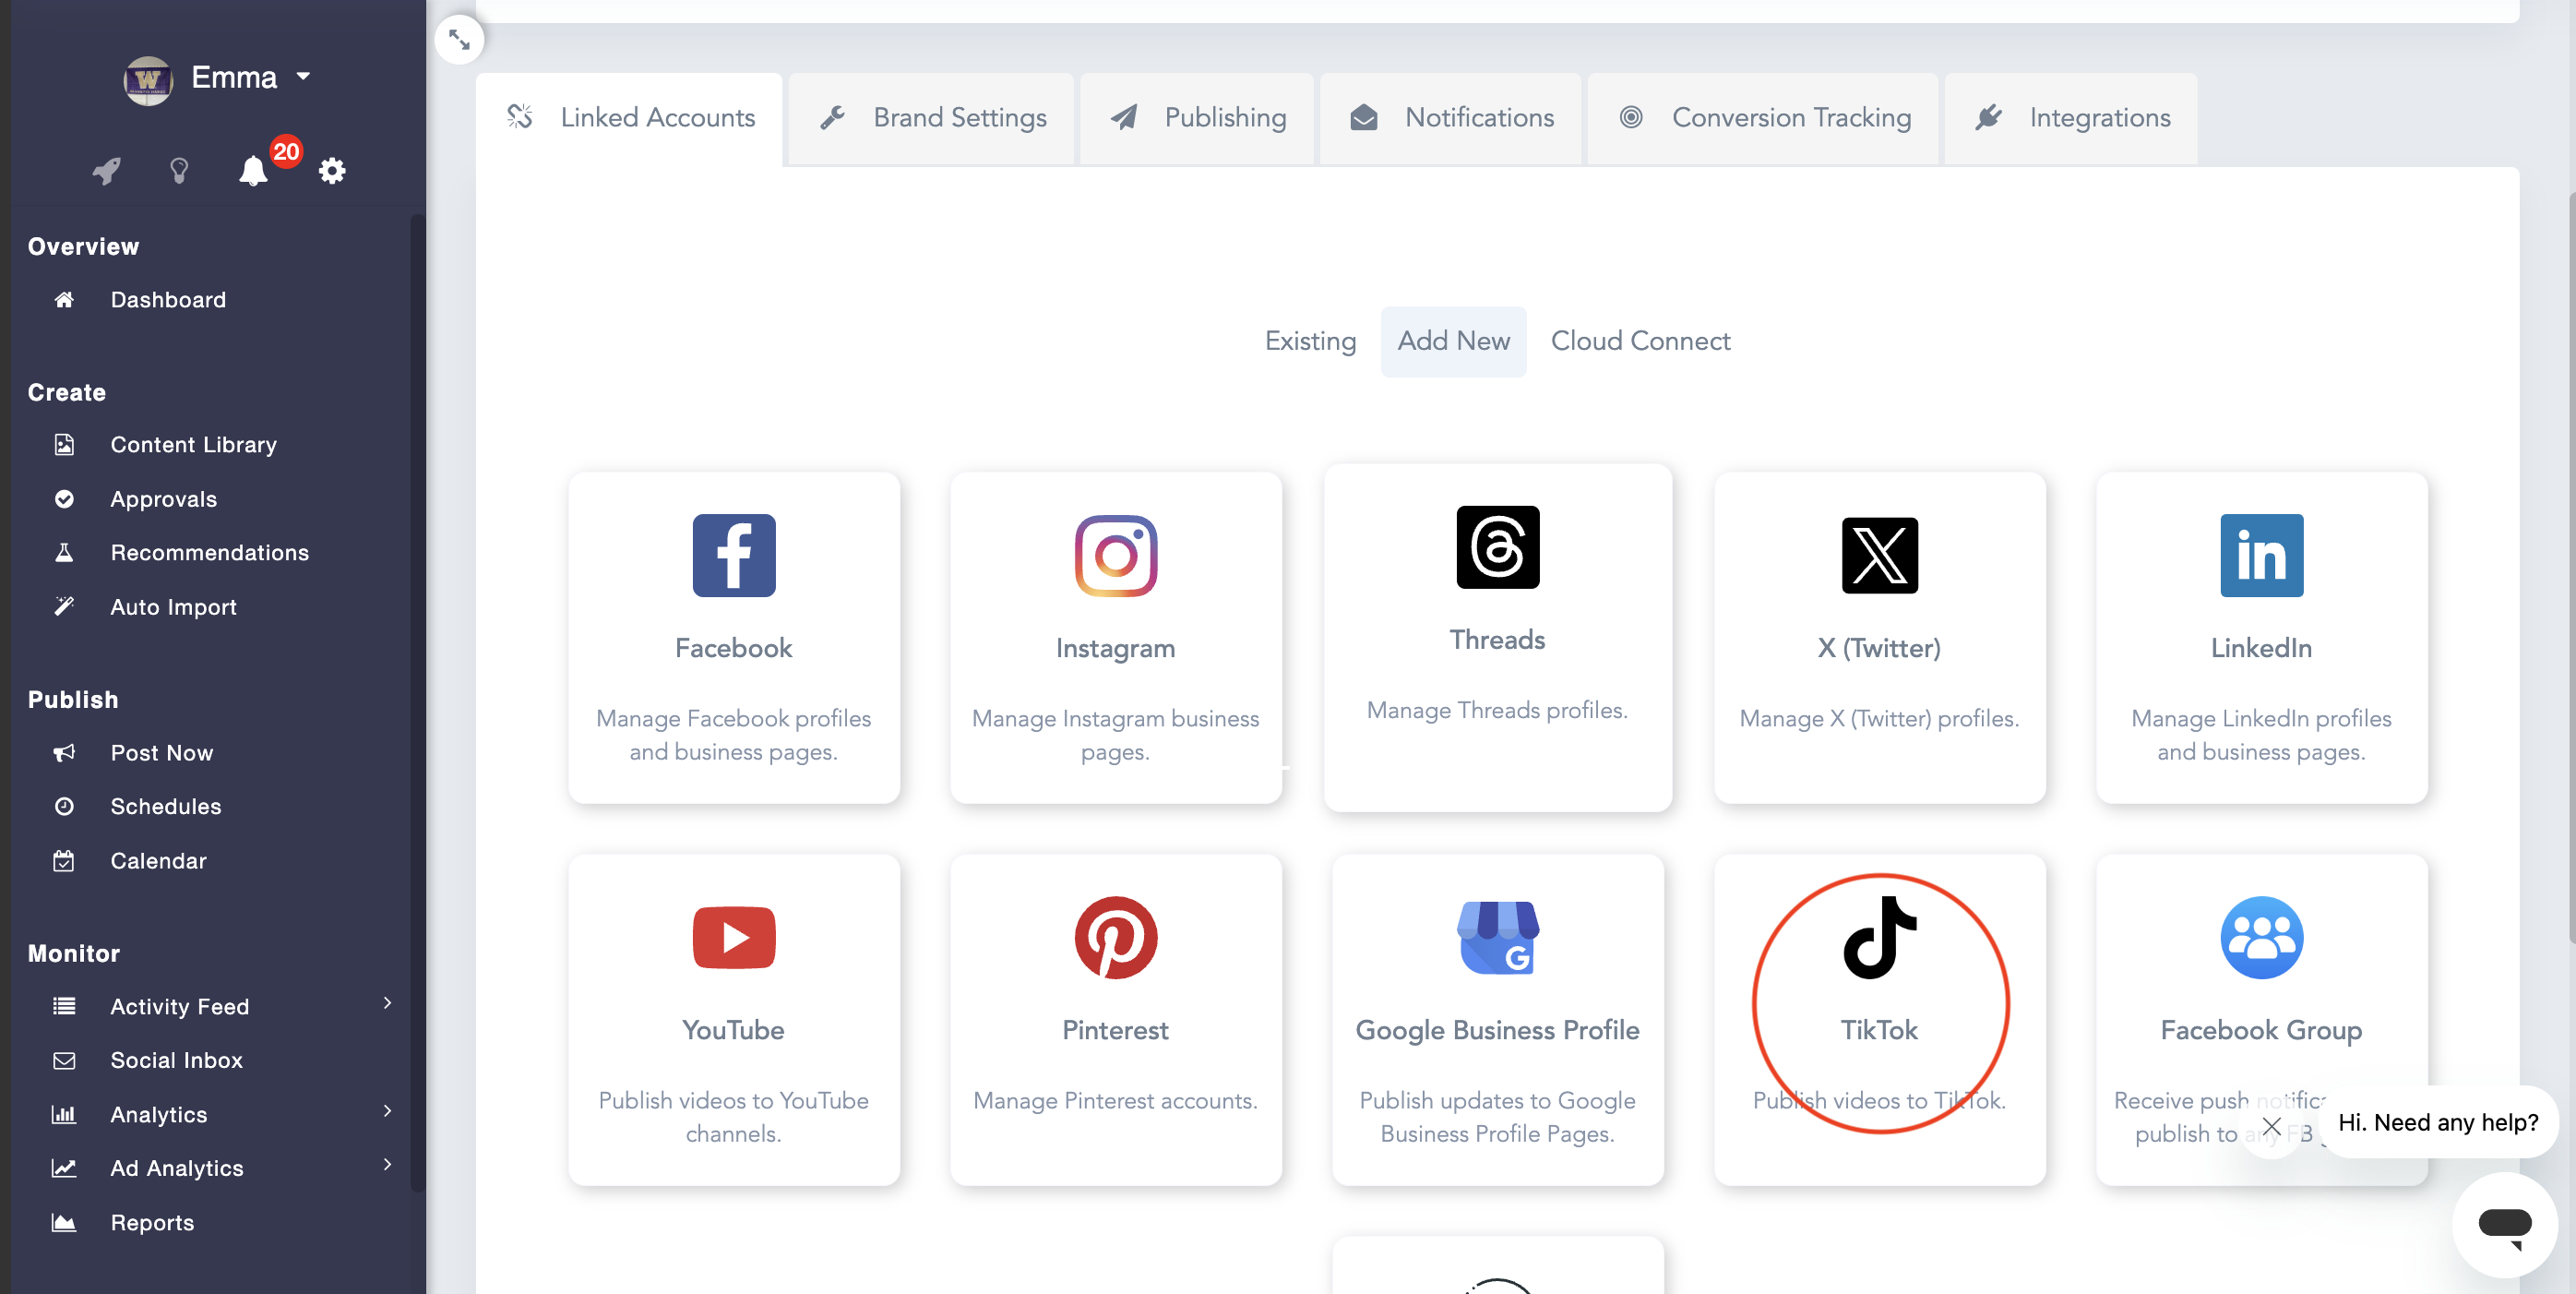Viewport: 2576px width, 1294px height.
Task: Click the Threads logo icon
Action: point(1497,547)
